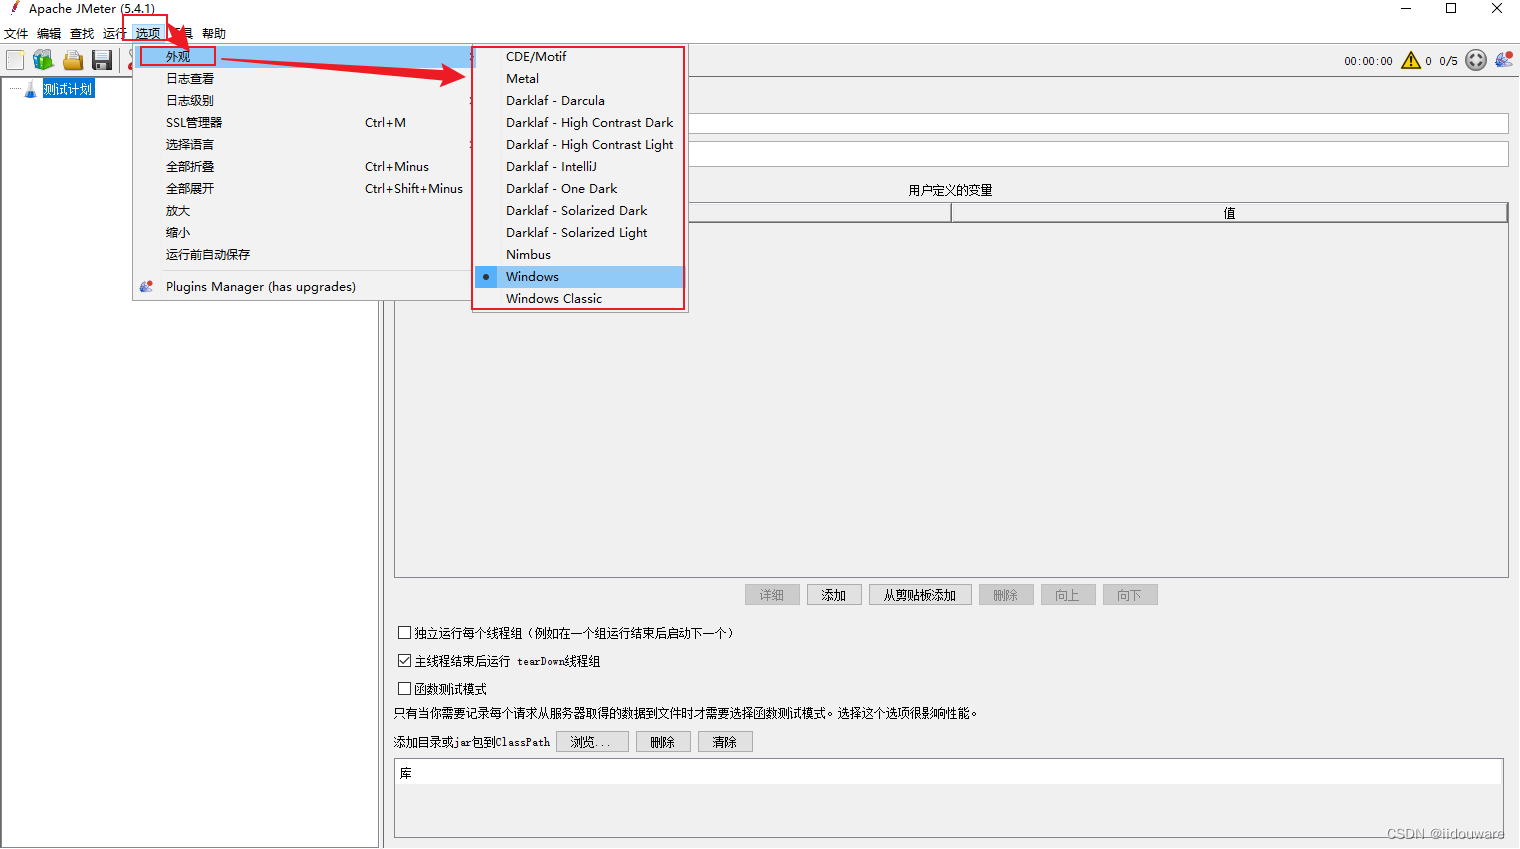Click the 向上 button
The width and height of the screenshot is (1520, 849).
tap(1068, 595)
